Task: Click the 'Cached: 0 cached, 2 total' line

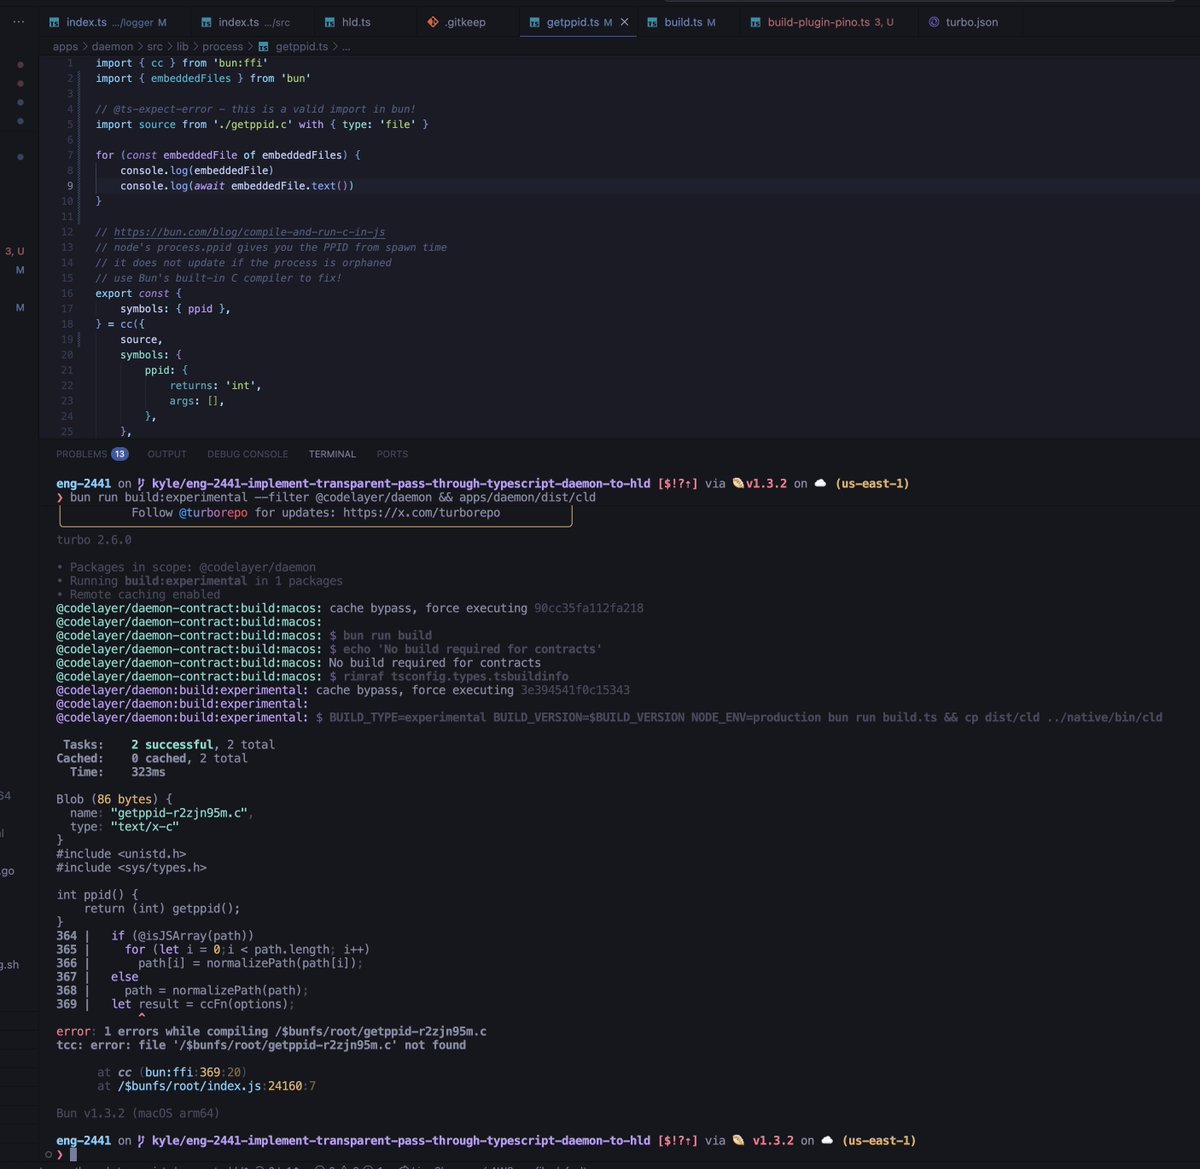Action: tap(165, 758)
